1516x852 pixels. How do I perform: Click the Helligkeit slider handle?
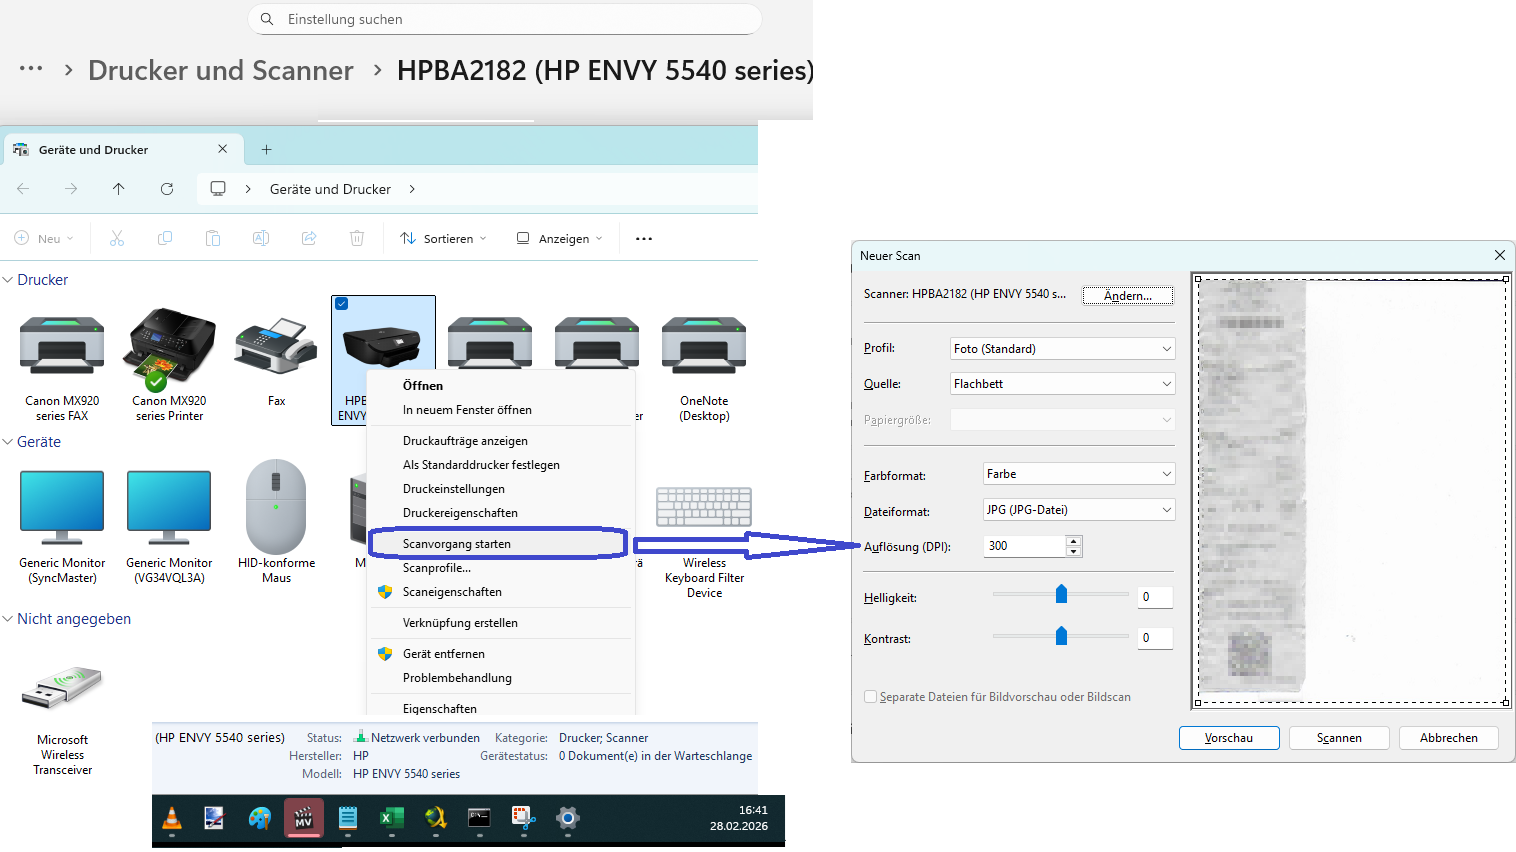pyautogui.click(x=1062, y=595)
